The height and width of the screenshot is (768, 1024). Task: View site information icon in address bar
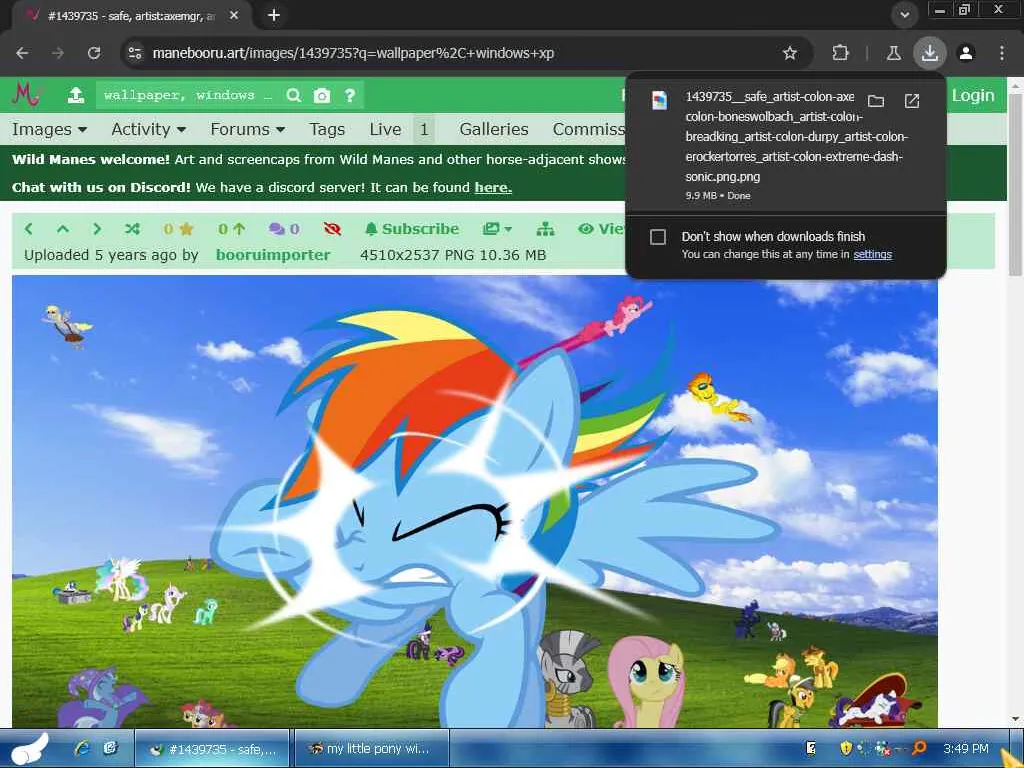tap(135, 53)
